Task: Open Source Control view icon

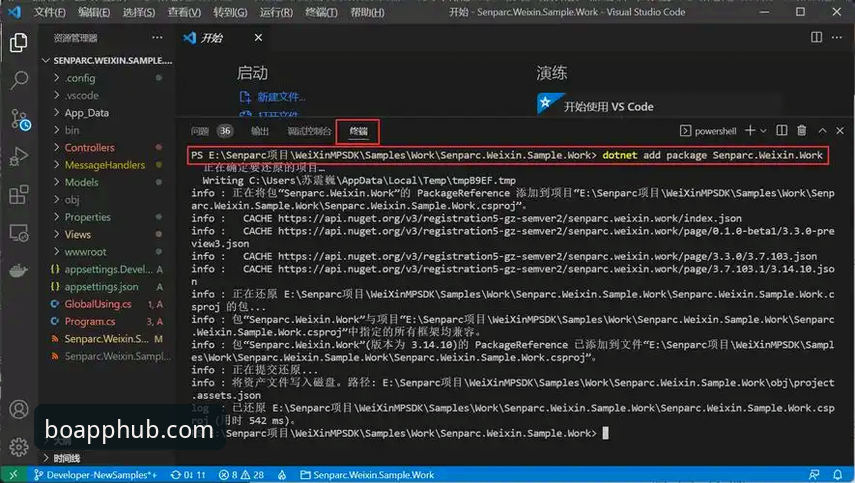Action: point(20,119)
